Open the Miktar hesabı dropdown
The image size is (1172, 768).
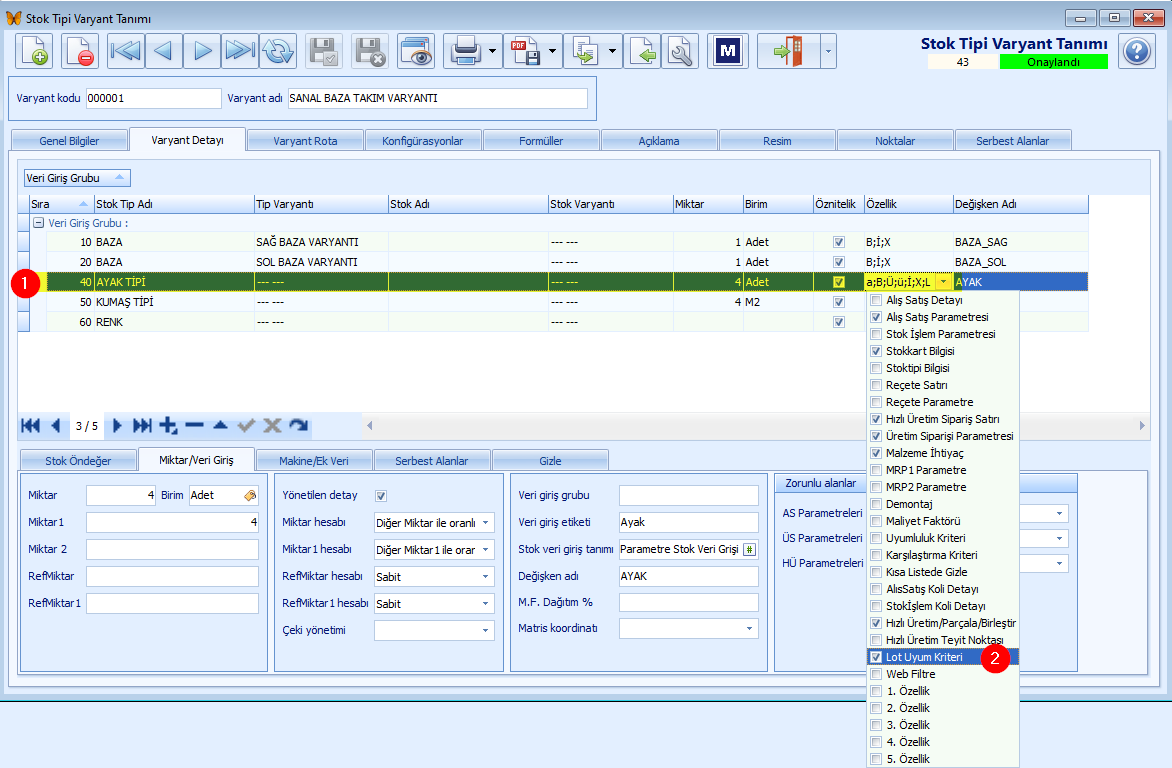coord(486,523)
